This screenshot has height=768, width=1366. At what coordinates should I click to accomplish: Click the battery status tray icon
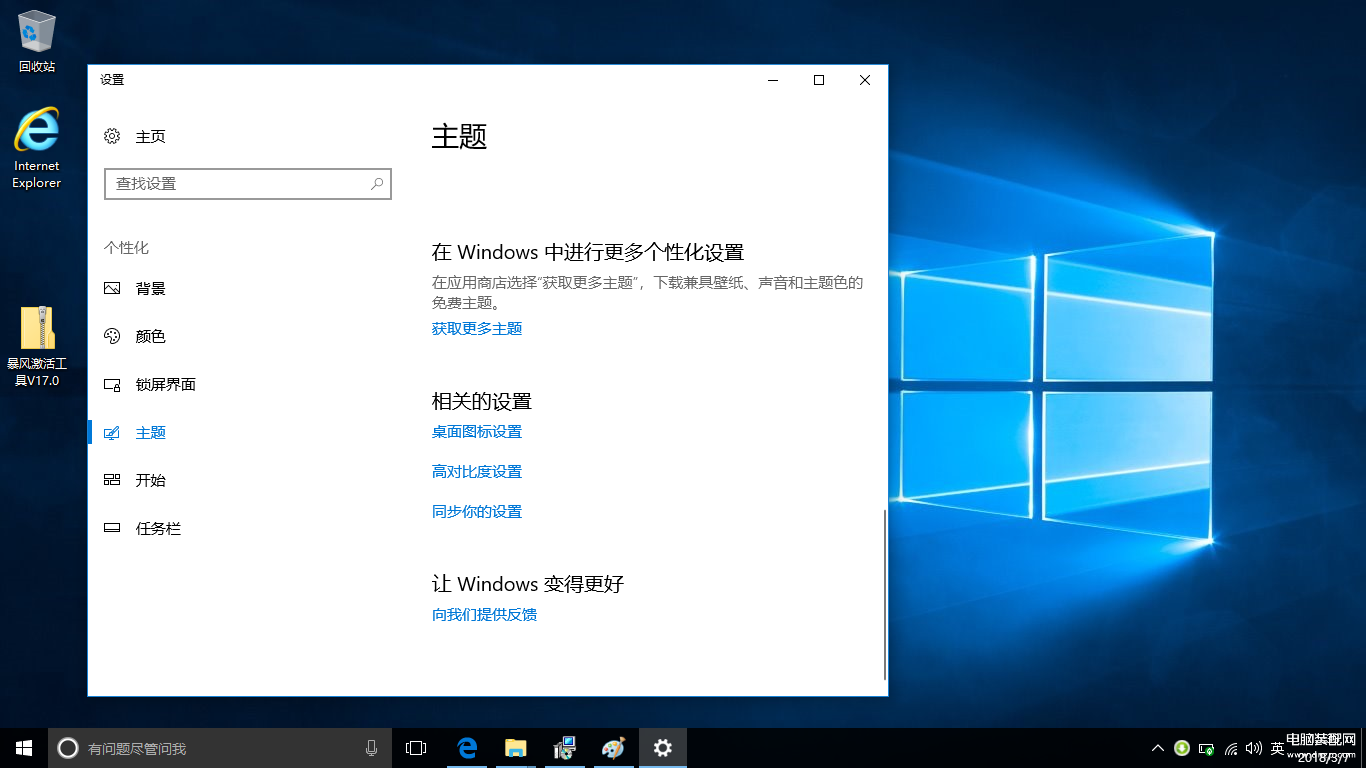(1207, 748)
